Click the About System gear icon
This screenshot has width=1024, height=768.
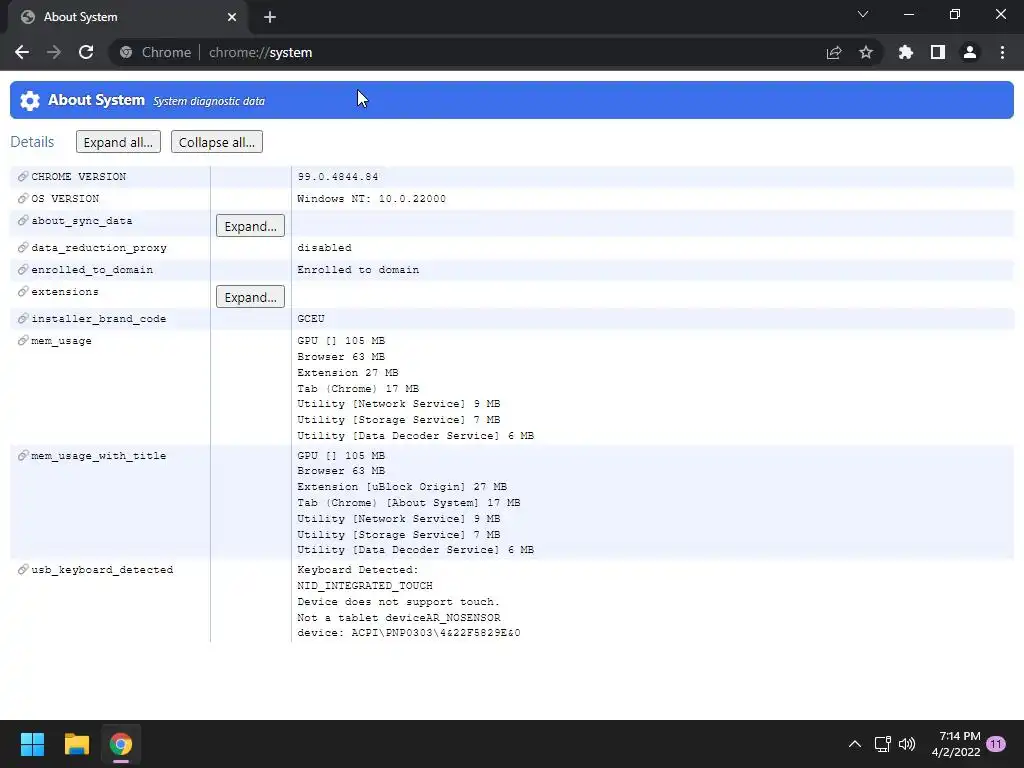coord(29,101)
